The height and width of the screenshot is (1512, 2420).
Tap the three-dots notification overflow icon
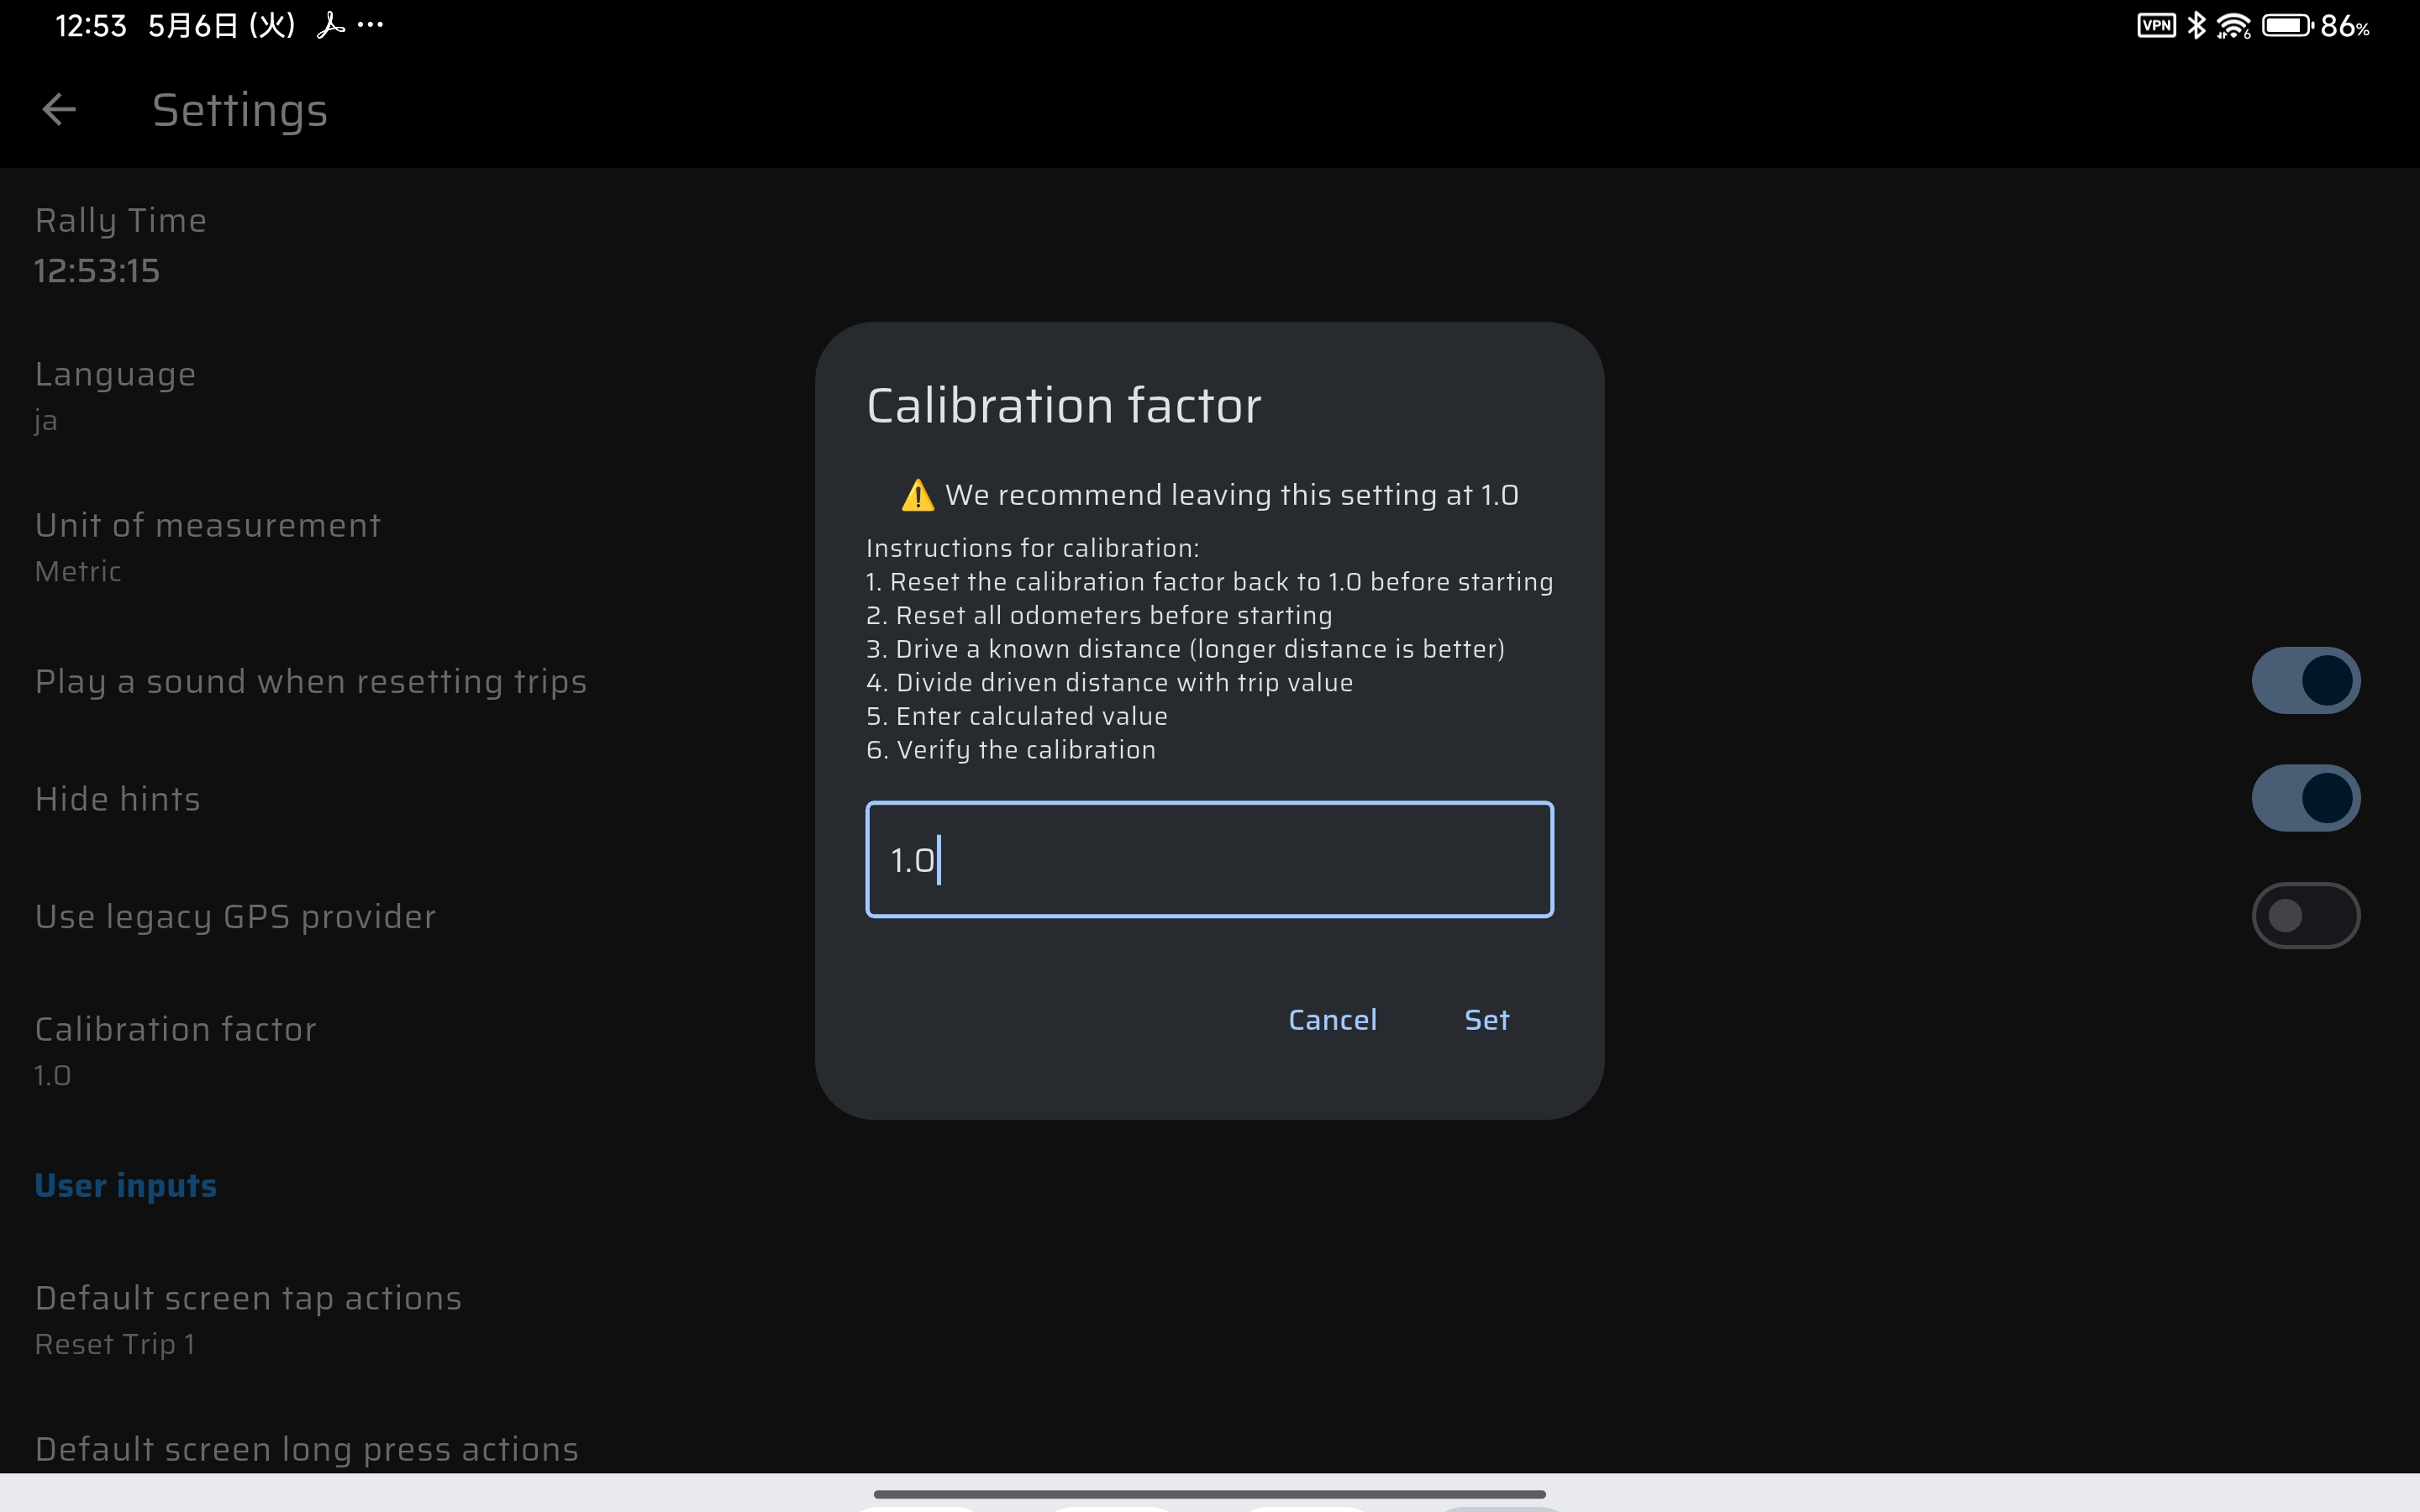coord(370,26)
